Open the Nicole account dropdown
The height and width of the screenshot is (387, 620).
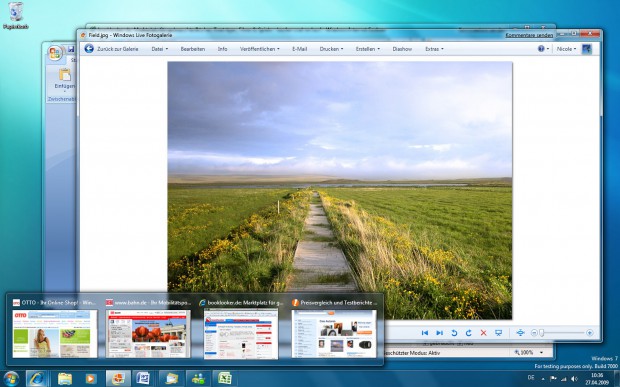pyautogui.click(x=566, y=49)
